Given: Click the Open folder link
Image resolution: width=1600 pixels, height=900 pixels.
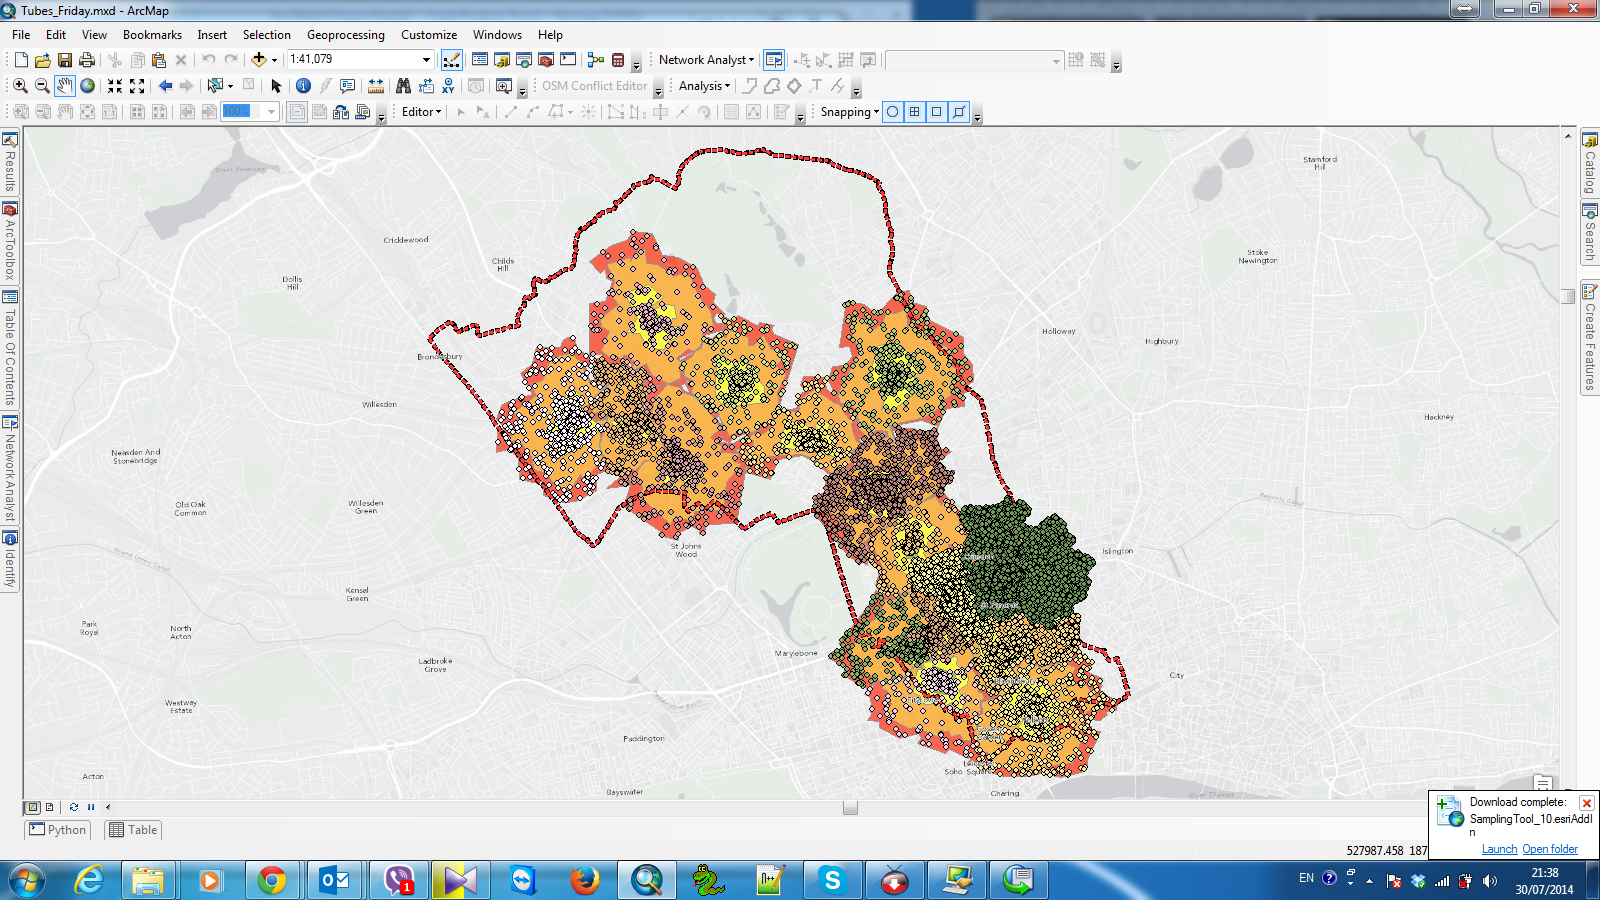Looking at the screenshot, I should [1550, 849].
